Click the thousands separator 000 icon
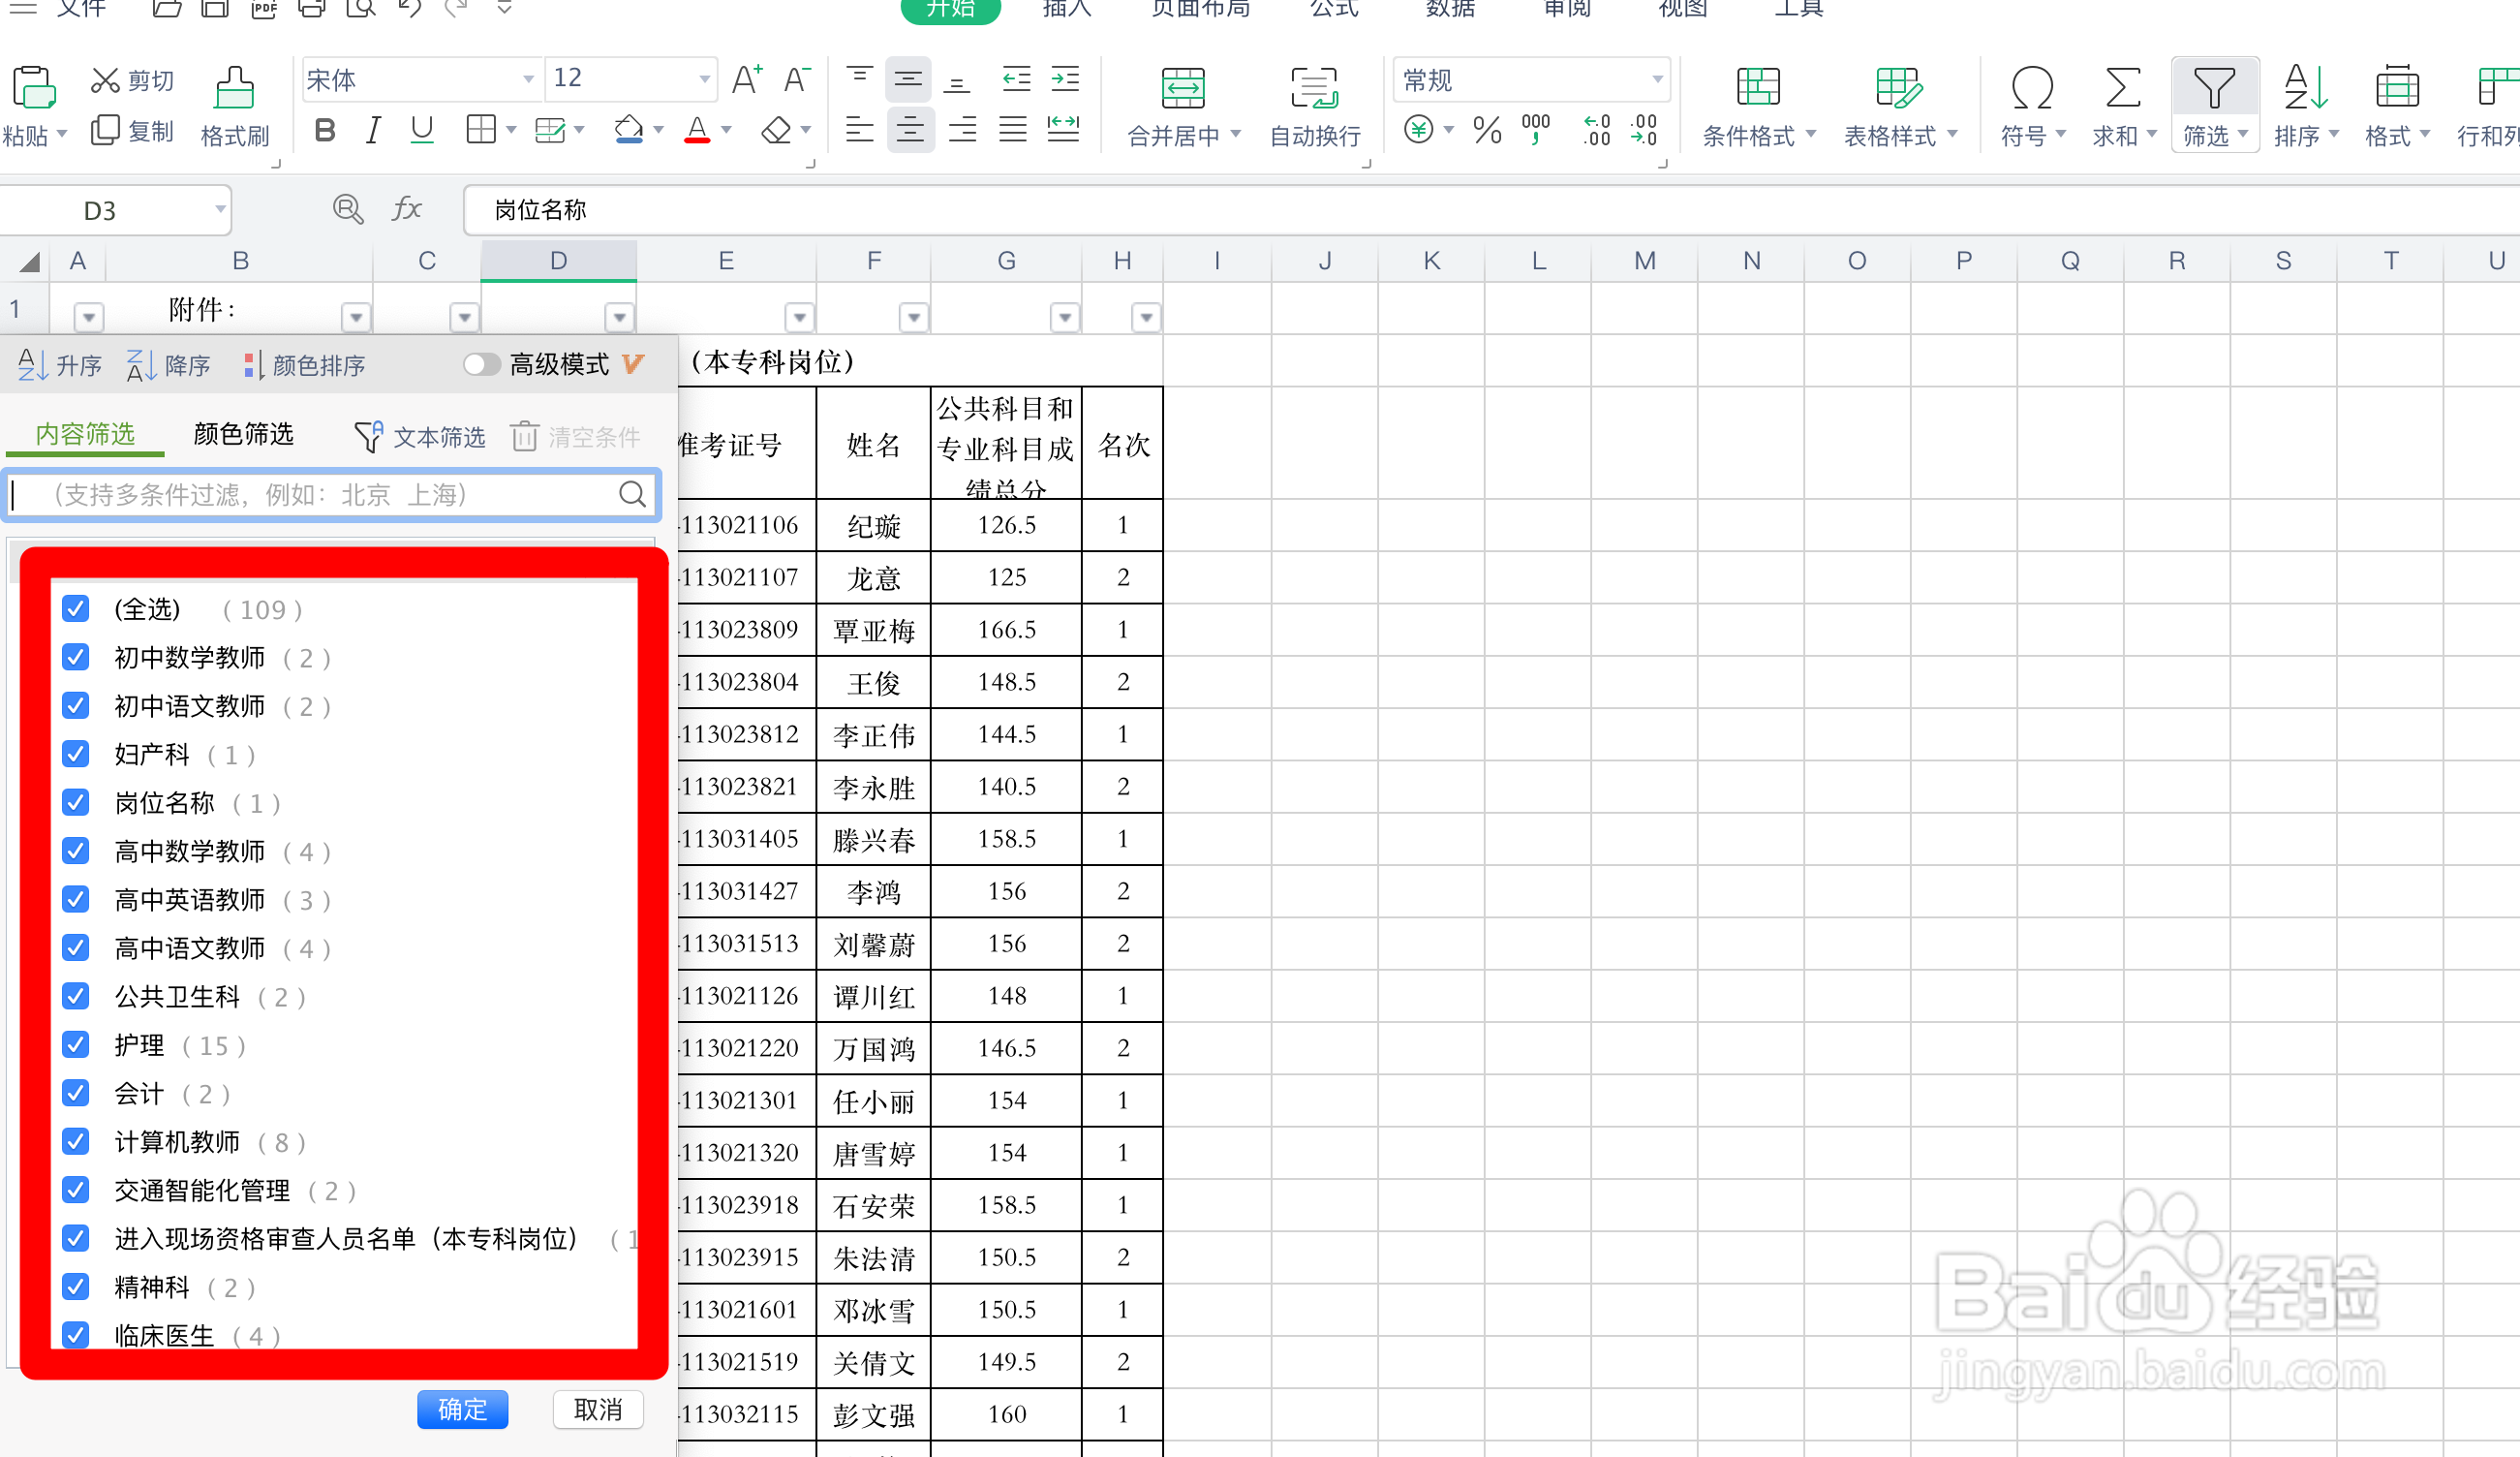2520x1457 pixels. point(1536,130)
